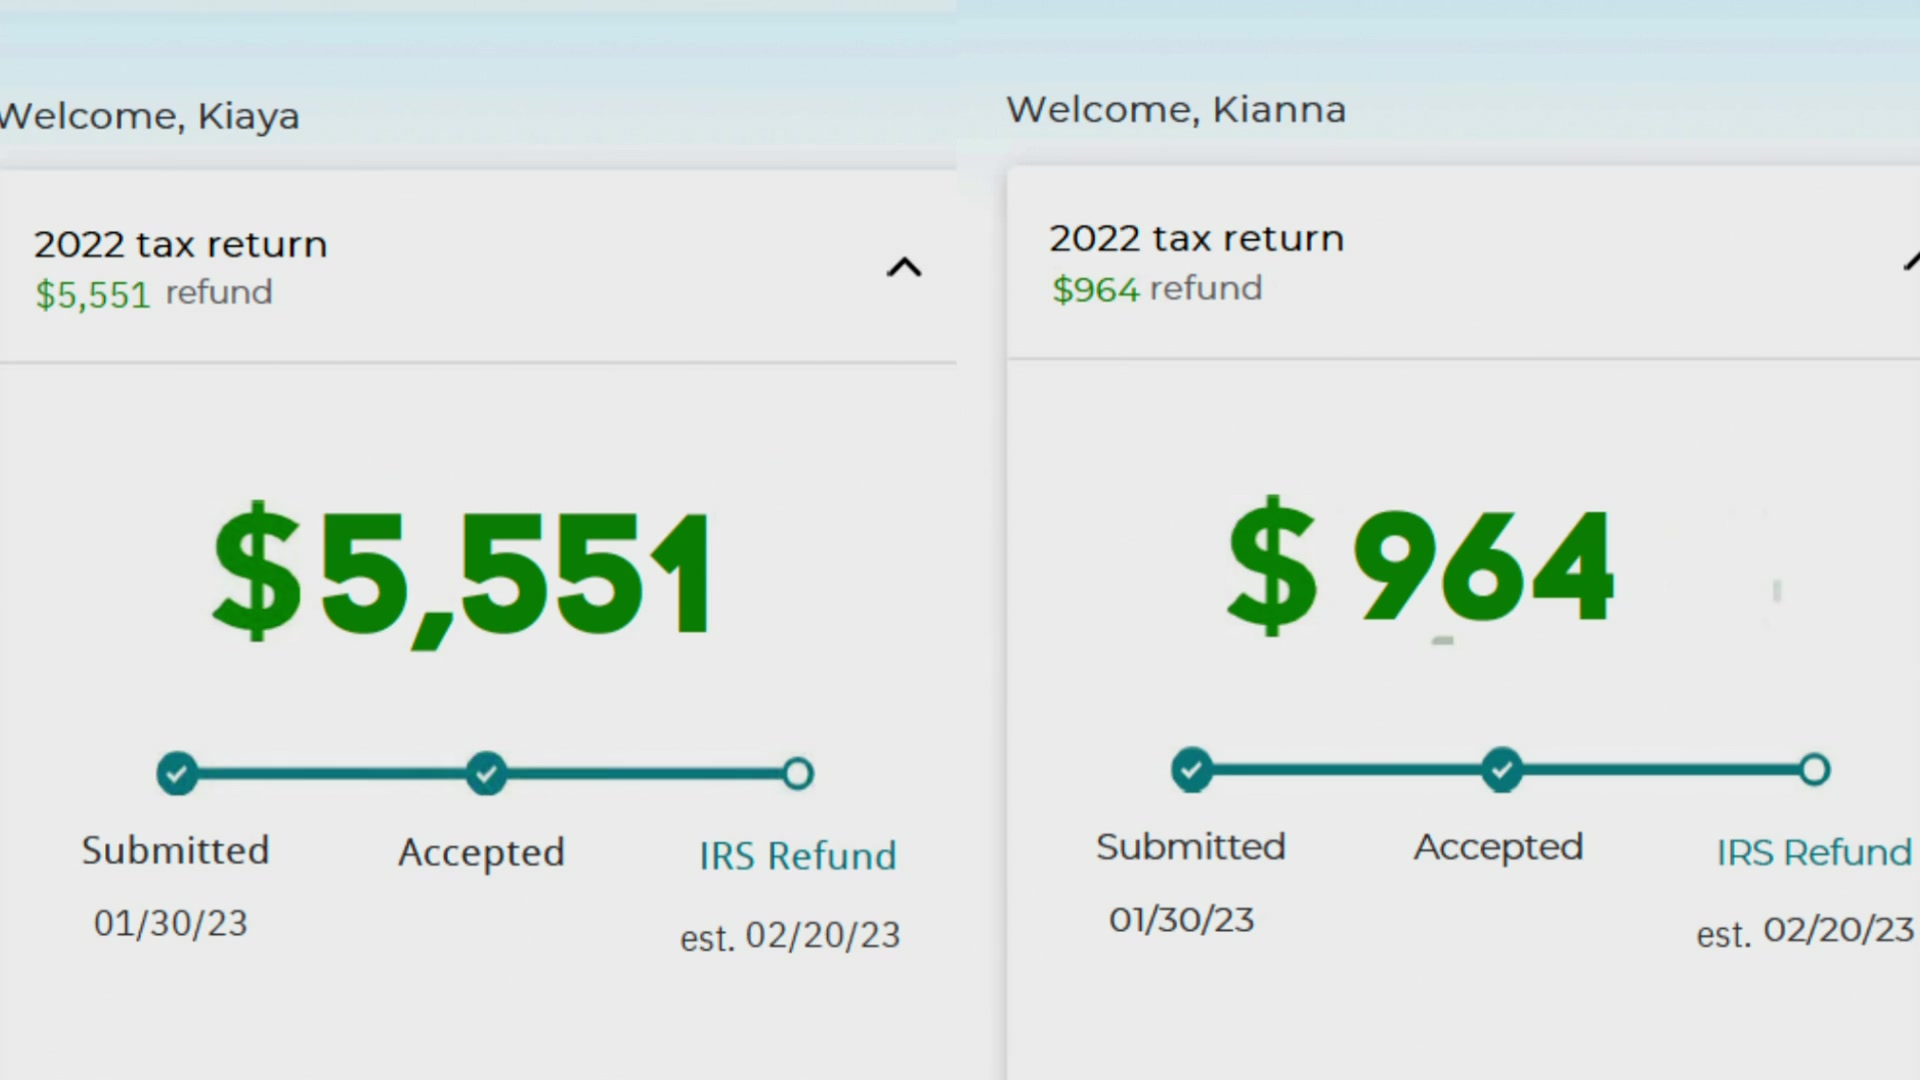Open the IRS Refund link in Kiaya's panel
The height and width of the screenshot is (1080, 1920).
pyautogui.click(x=797, y=856)
